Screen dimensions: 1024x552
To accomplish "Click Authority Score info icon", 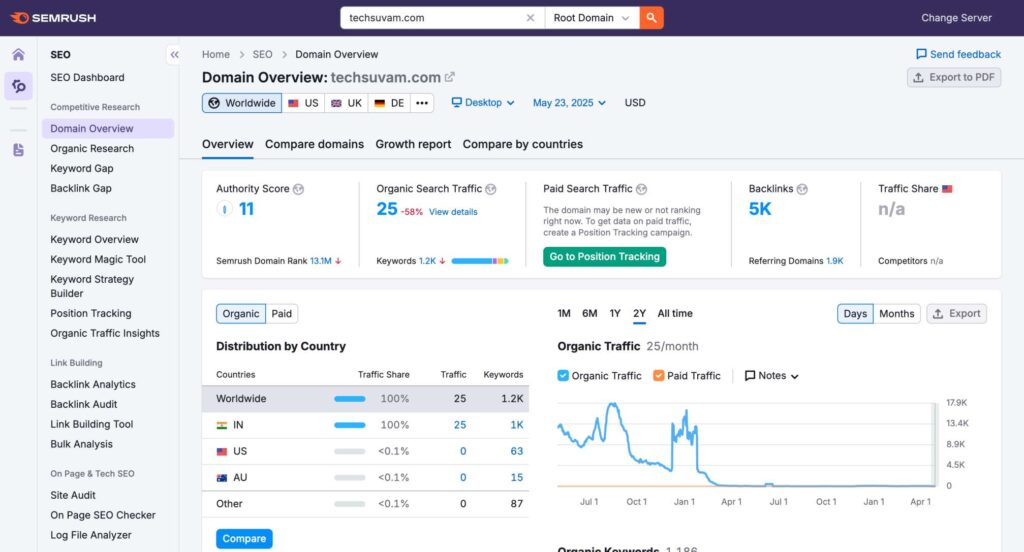I will [298, 189].
